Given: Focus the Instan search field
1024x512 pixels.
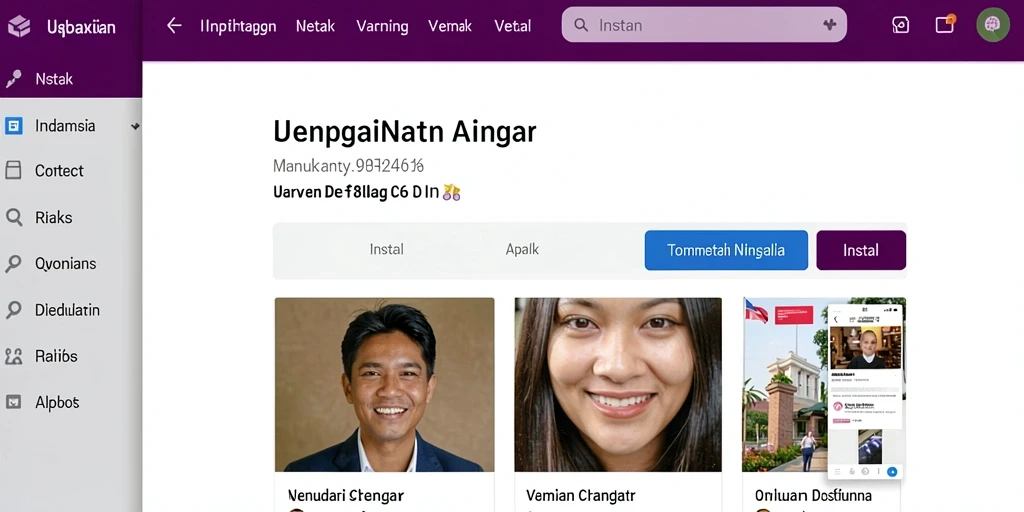Looking at the screenshot, I should tap(704, 25).
